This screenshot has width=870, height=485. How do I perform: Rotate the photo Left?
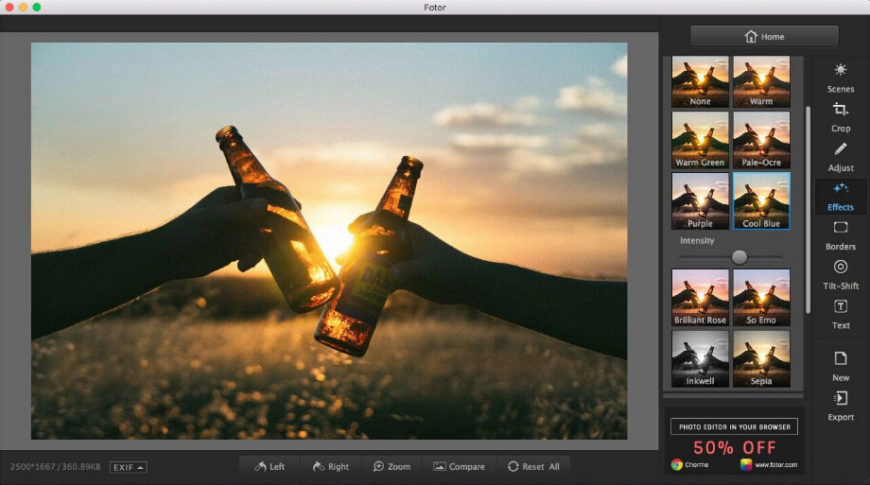[x=270, y=466]
